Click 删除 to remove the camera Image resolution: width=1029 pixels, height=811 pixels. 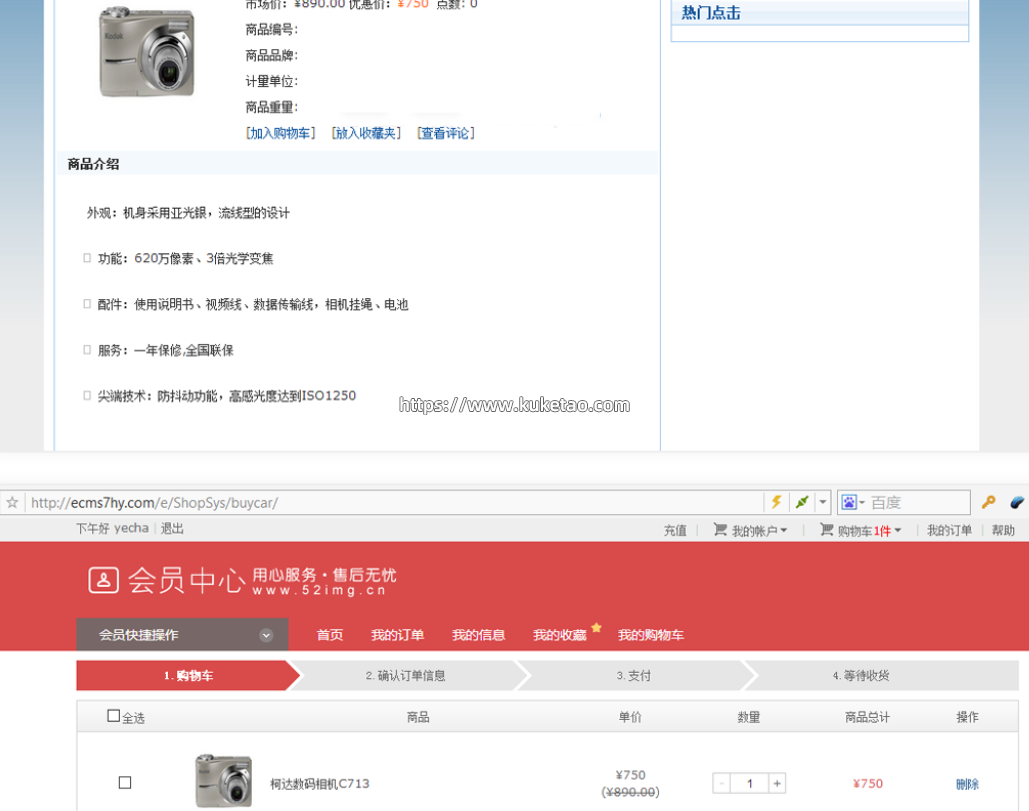coord(967,783)
